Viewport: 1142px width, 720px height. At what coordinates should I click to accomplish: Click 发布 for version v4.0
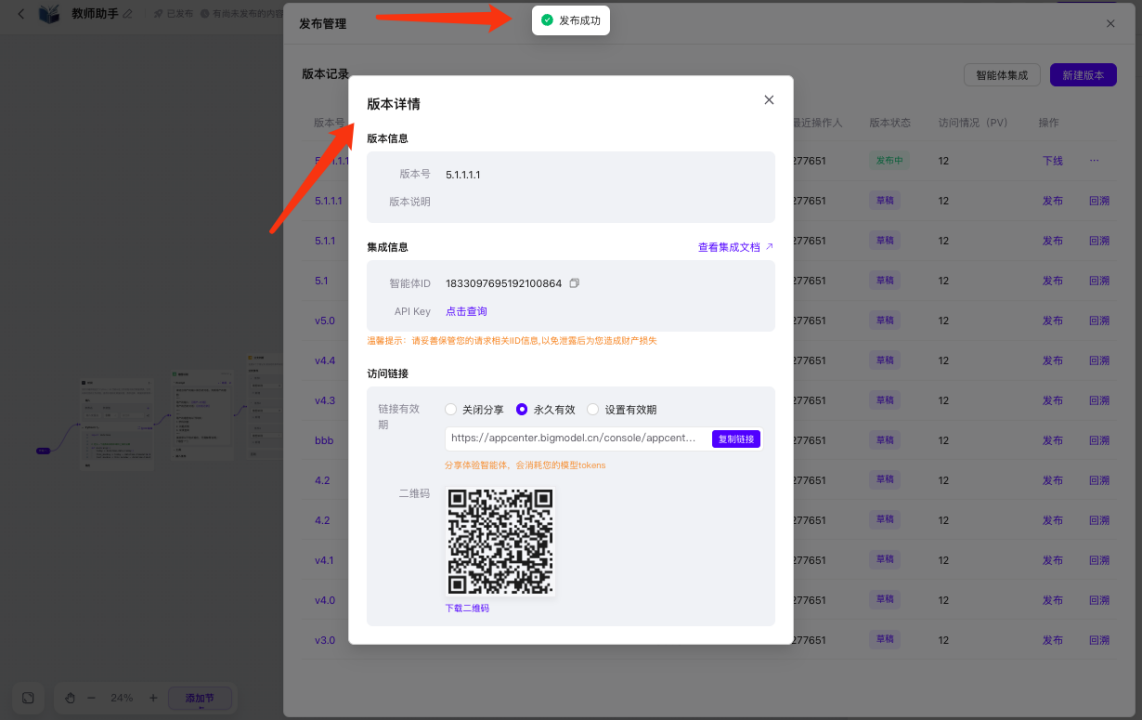(x=1052, y=601)
